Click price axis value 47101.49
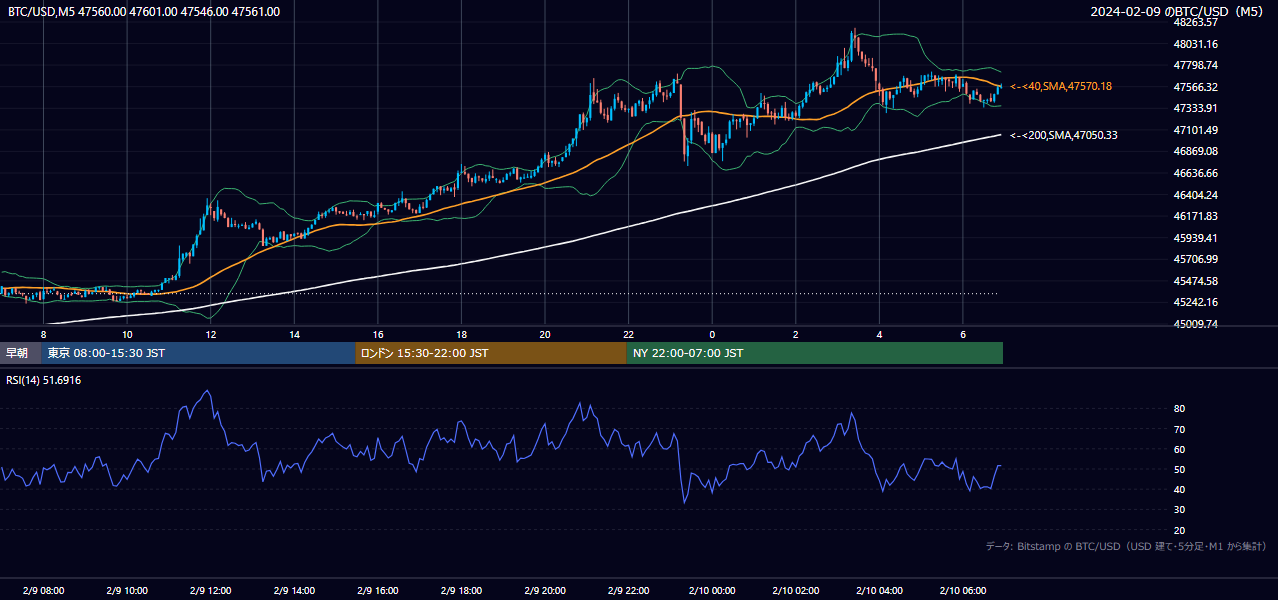1278x600 pixels. pos(1195,130)
